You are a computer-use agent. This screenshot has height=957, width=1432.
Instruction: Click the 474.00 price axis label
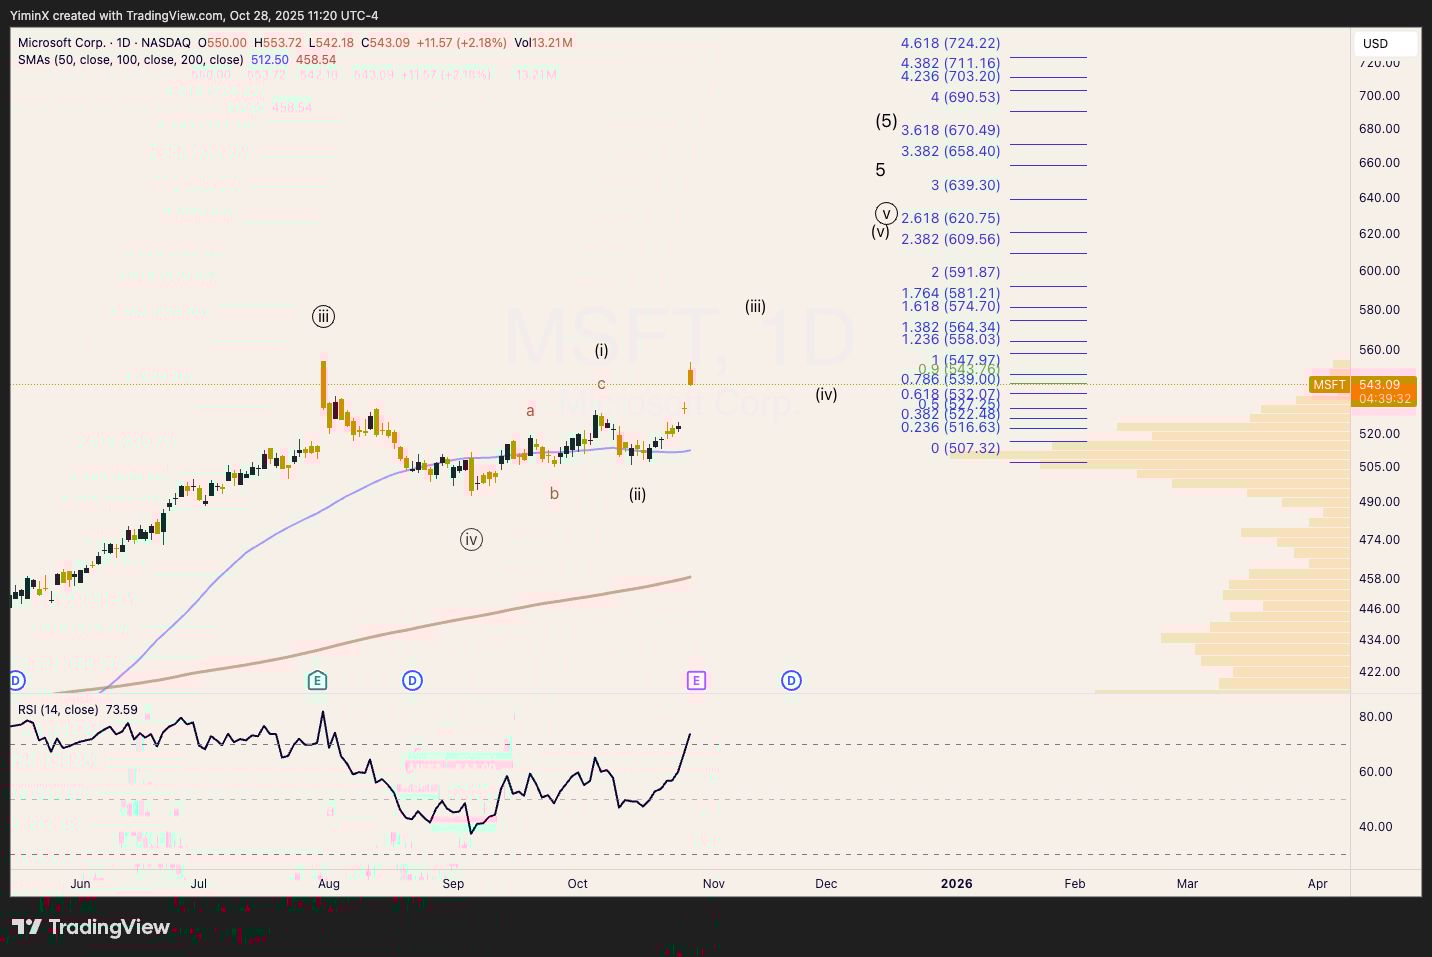coord(1379,540)
